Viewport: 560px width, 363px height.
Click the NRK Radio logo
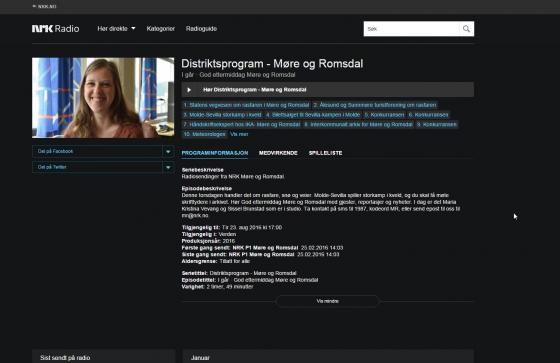[55, 29]
